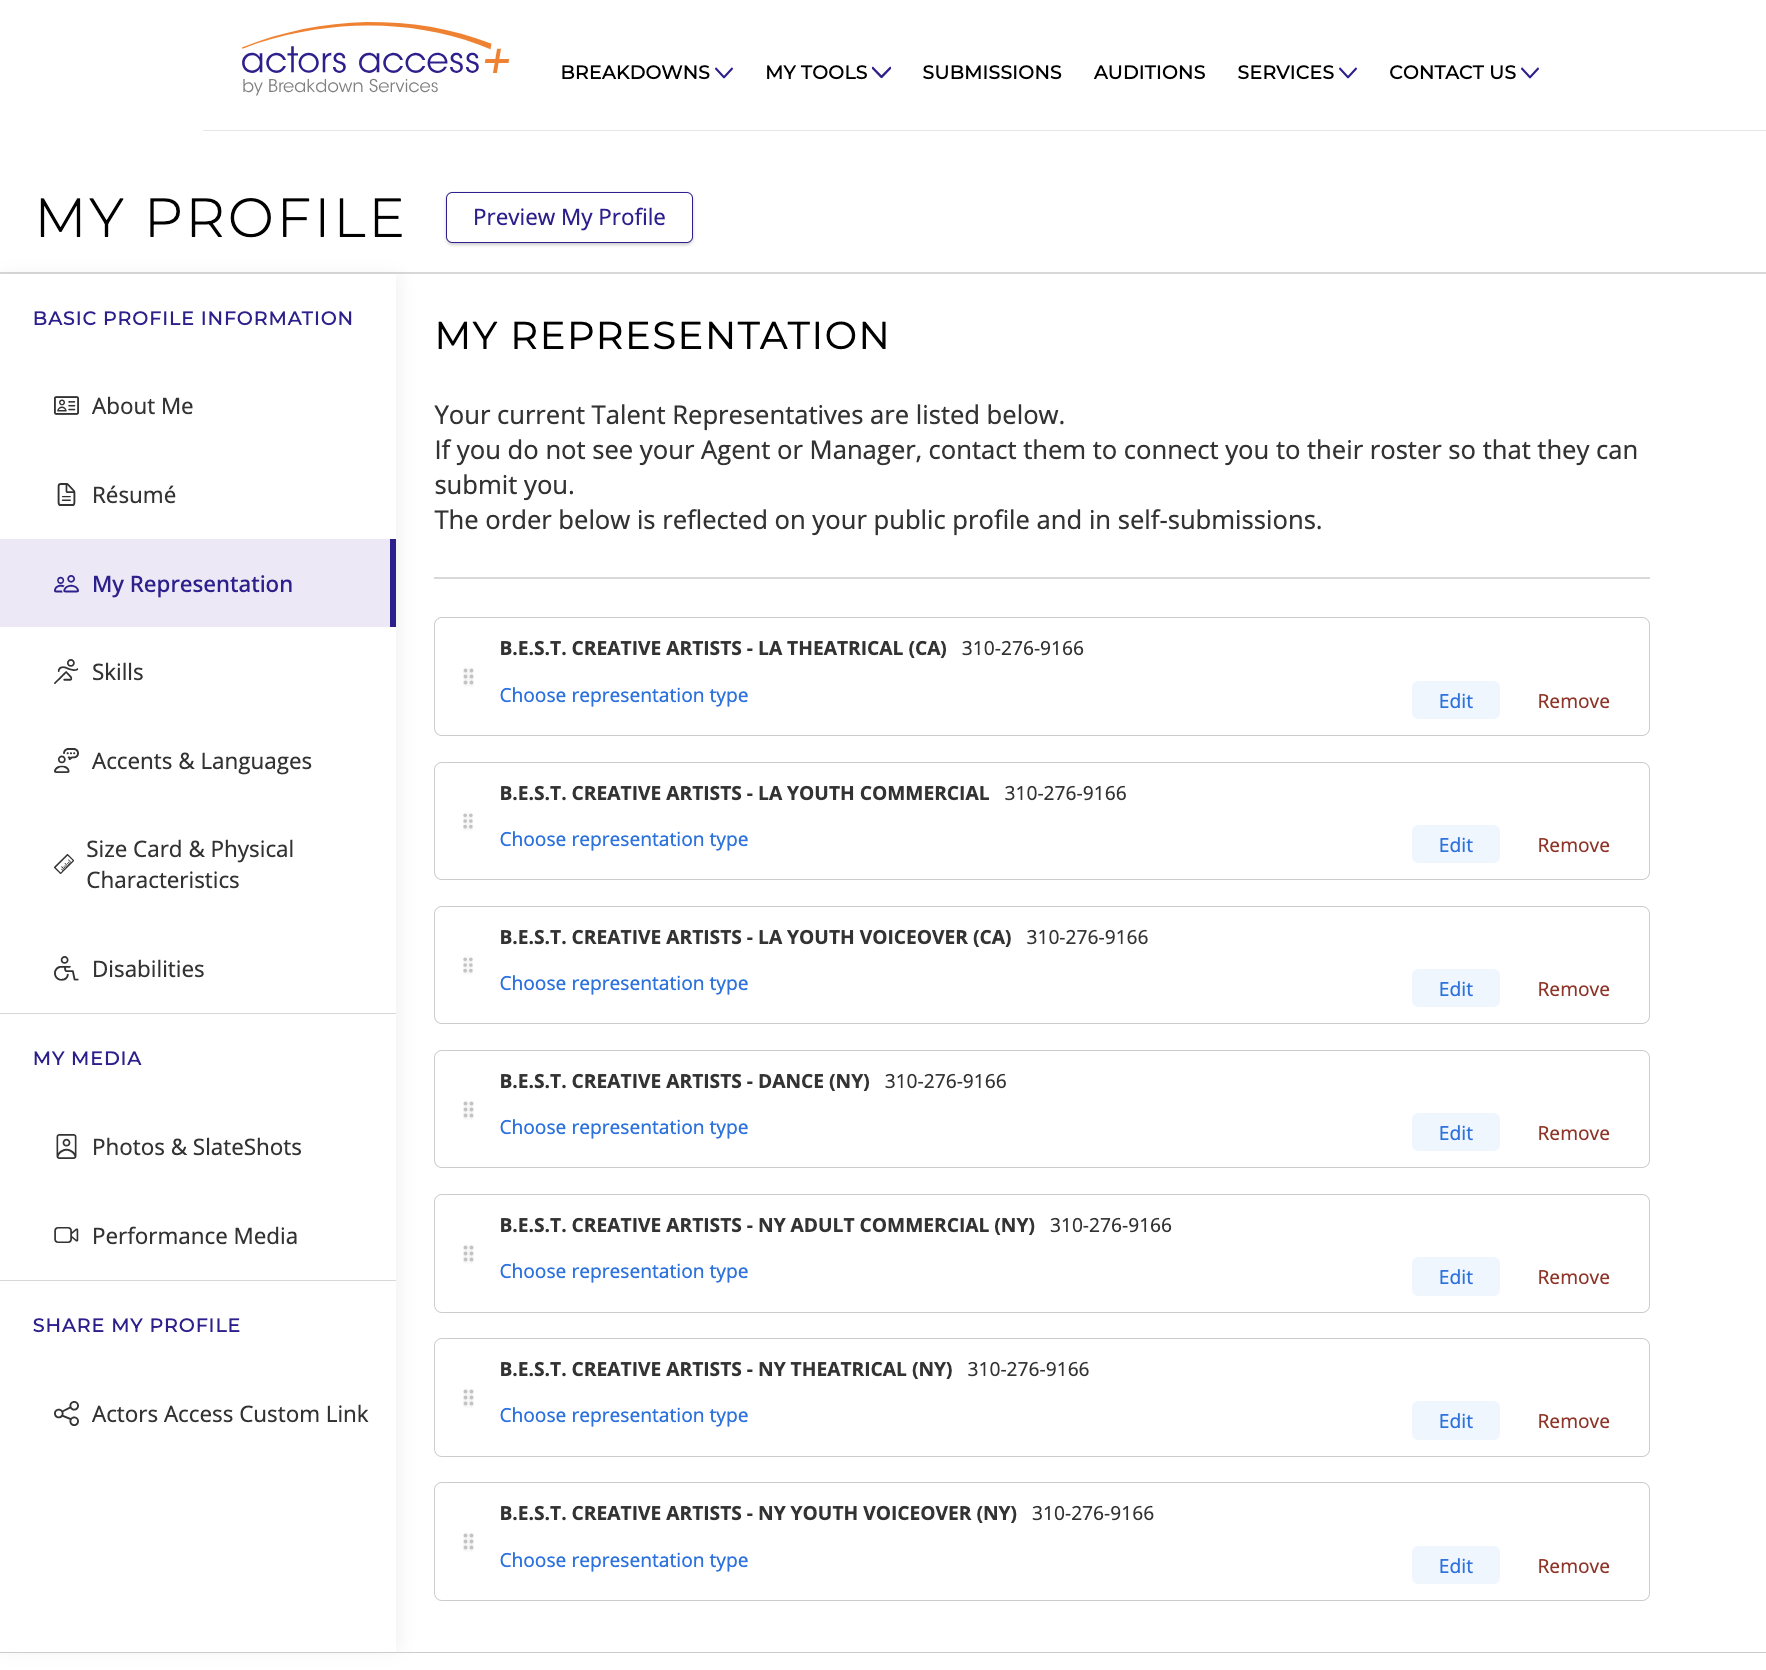
Task: Choose representation type for LA Youth Voiceover
Action: [624, 983]
